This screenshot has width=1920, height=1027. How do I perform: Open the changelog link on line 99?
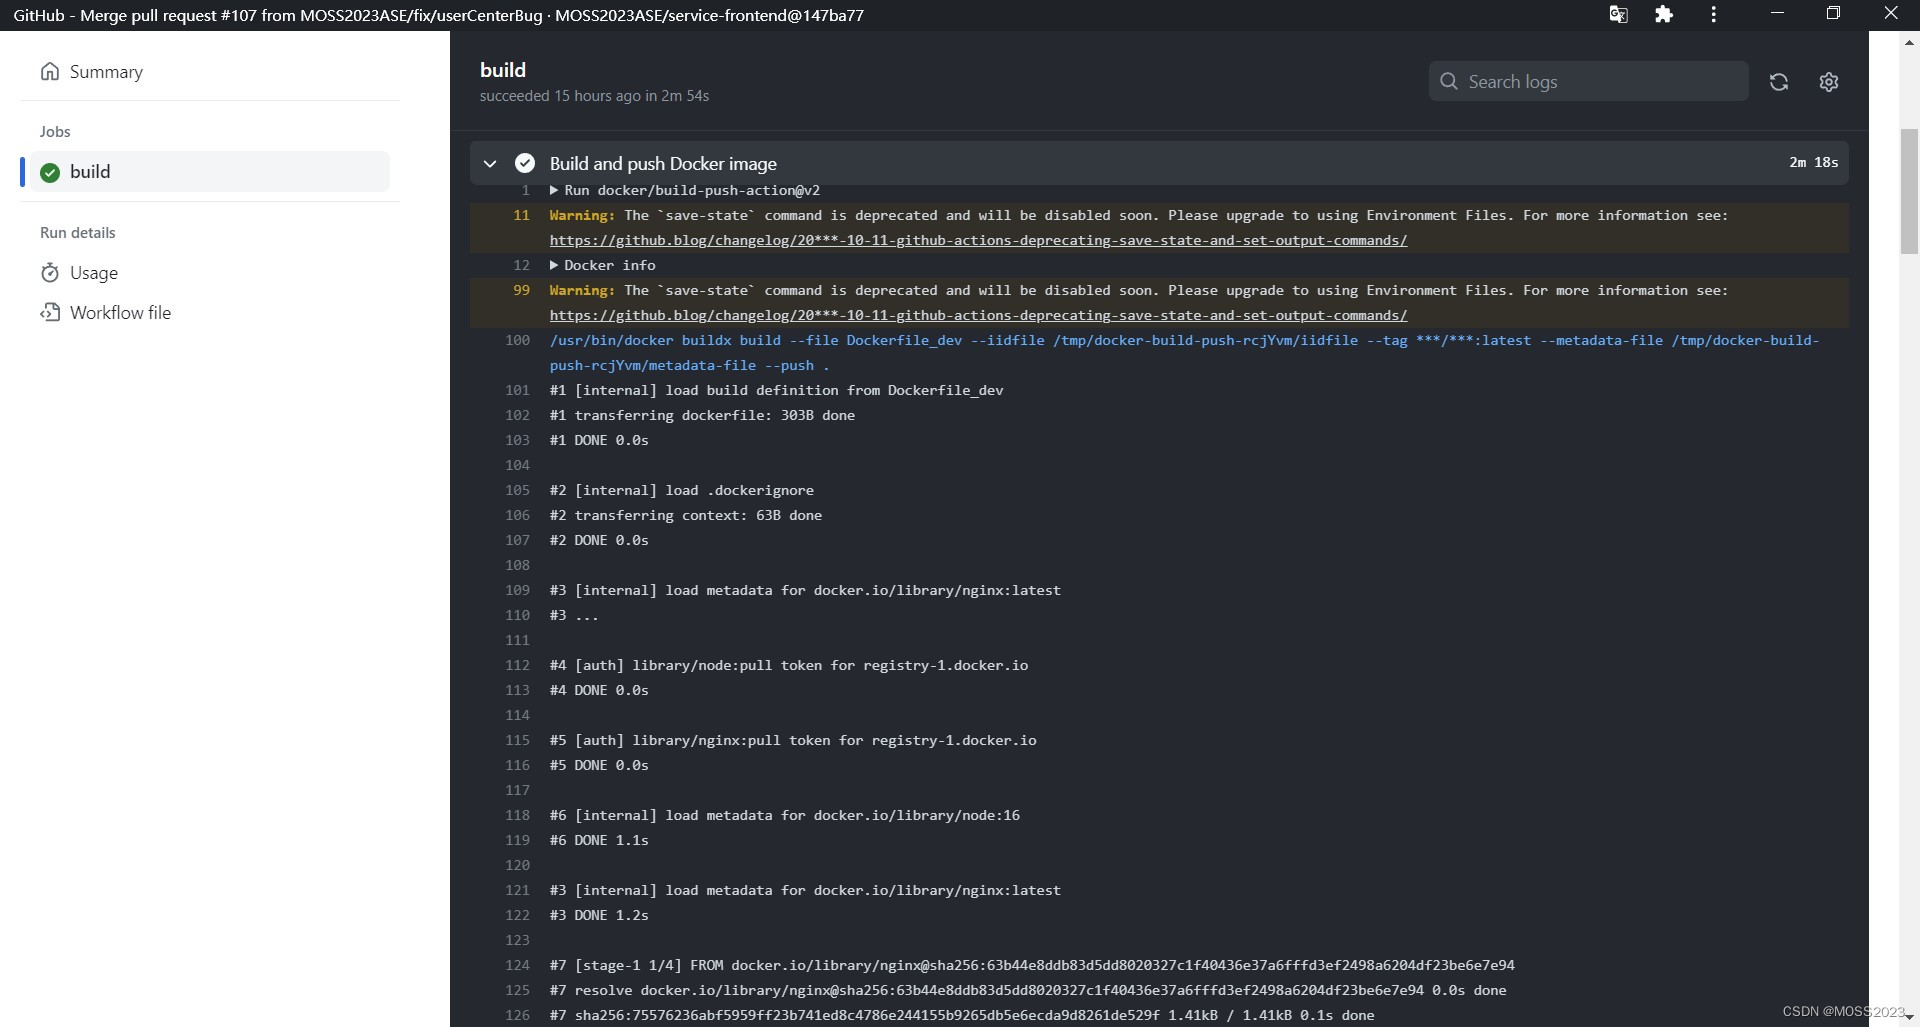point(978,315)
